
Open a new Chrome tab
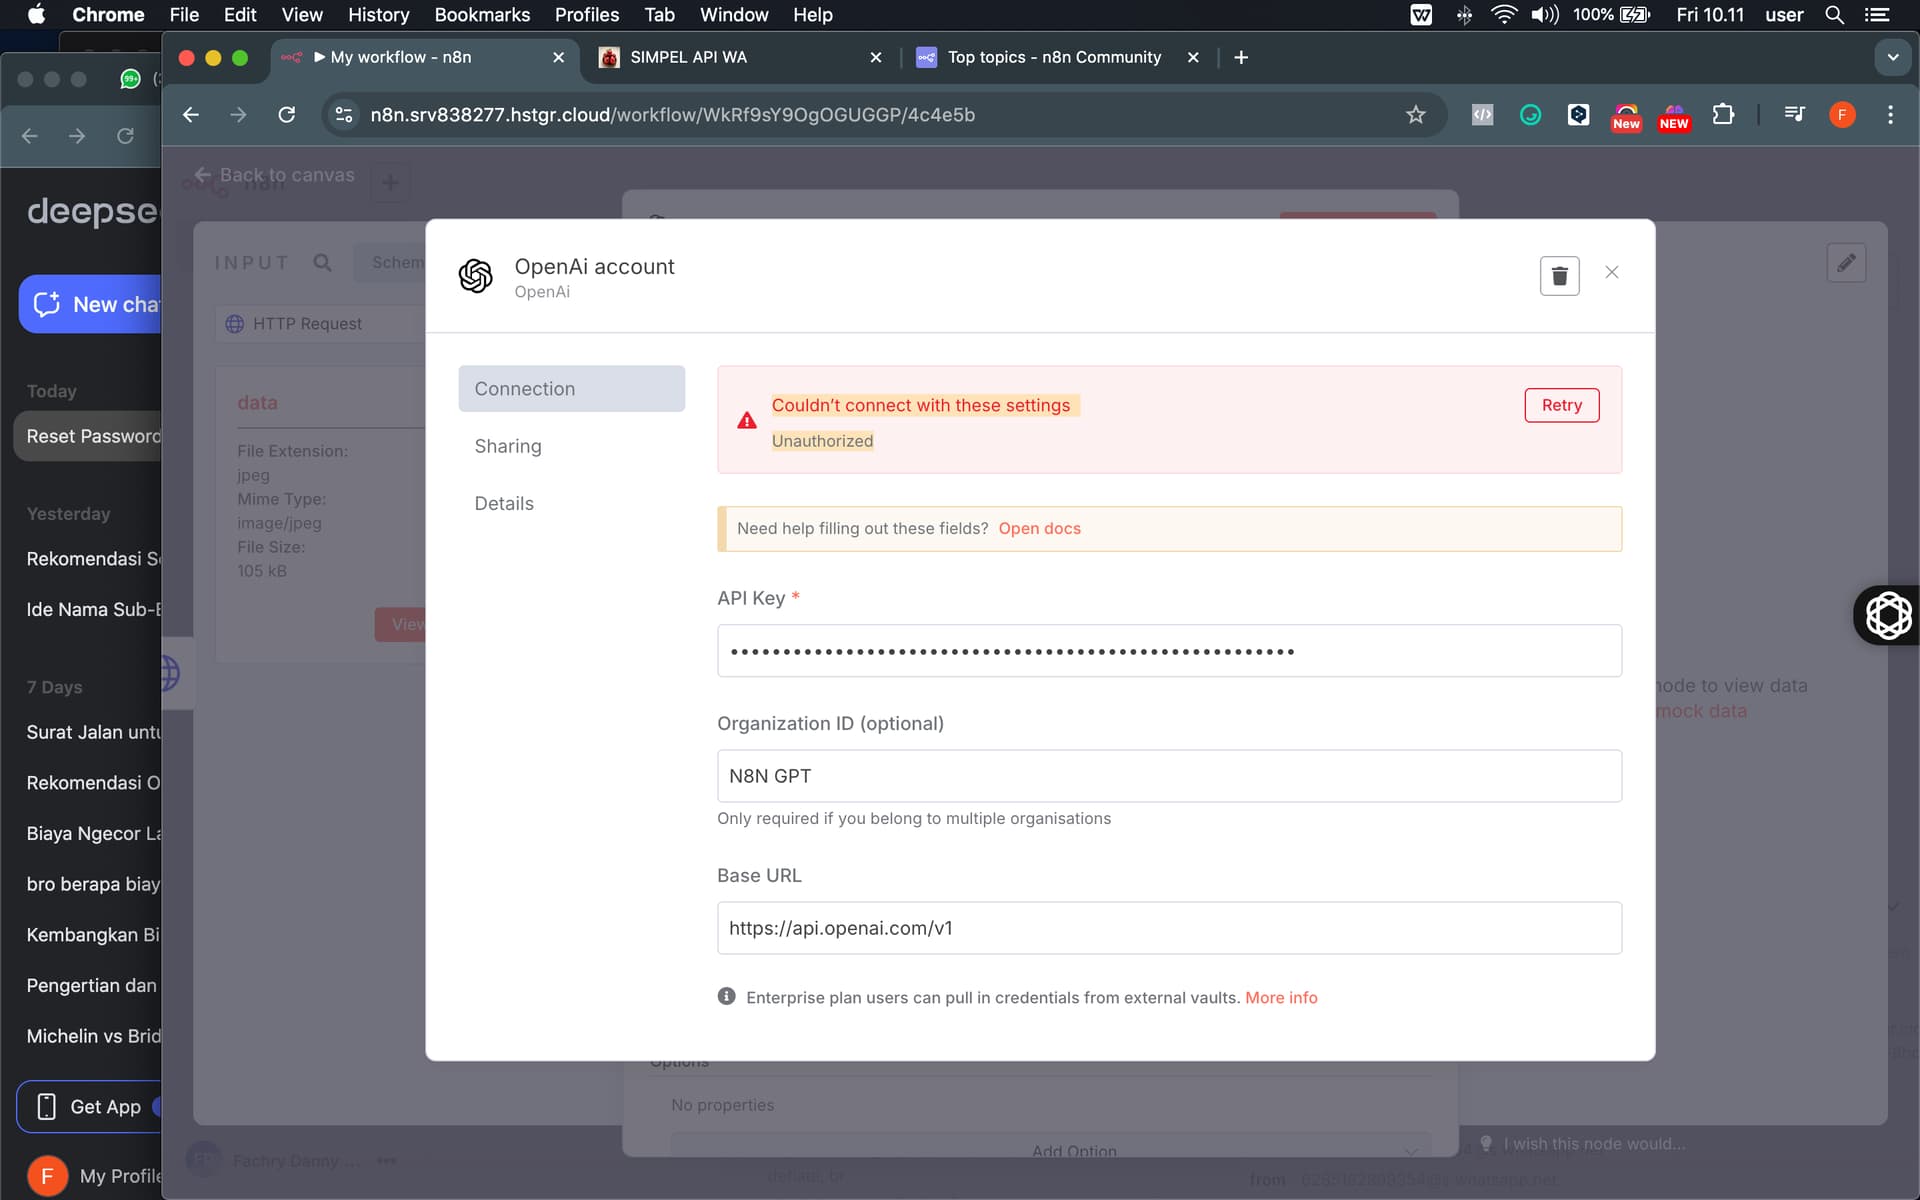(x=1241, y=57)
